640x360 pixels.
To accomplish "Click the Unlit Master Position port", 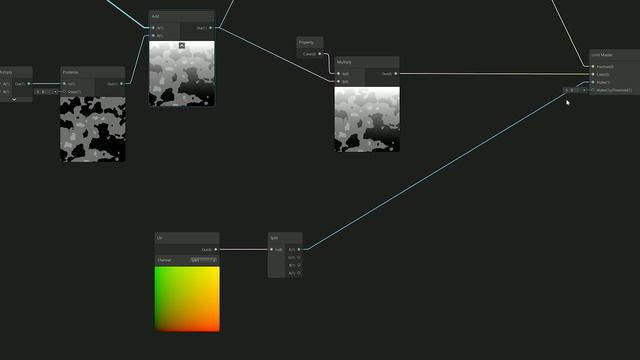I will [x=593, y=67].
